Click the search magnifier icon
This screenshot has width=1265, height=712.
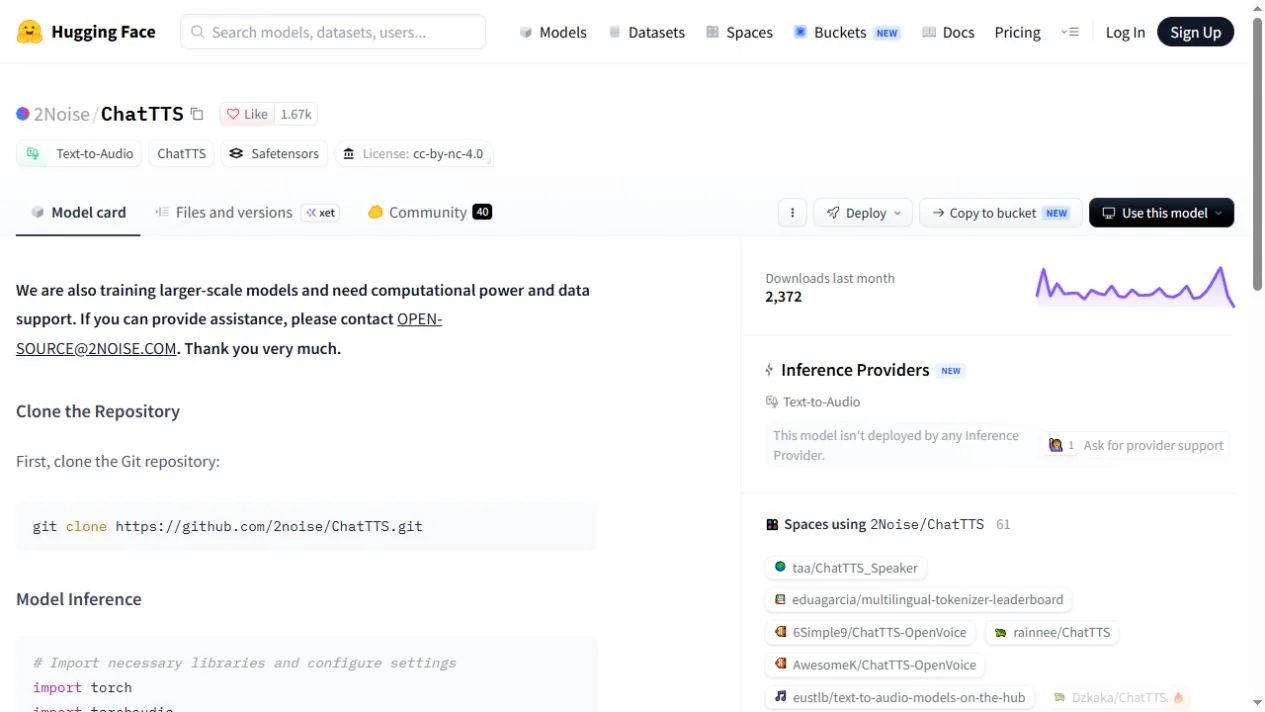(x=198, y=32)
